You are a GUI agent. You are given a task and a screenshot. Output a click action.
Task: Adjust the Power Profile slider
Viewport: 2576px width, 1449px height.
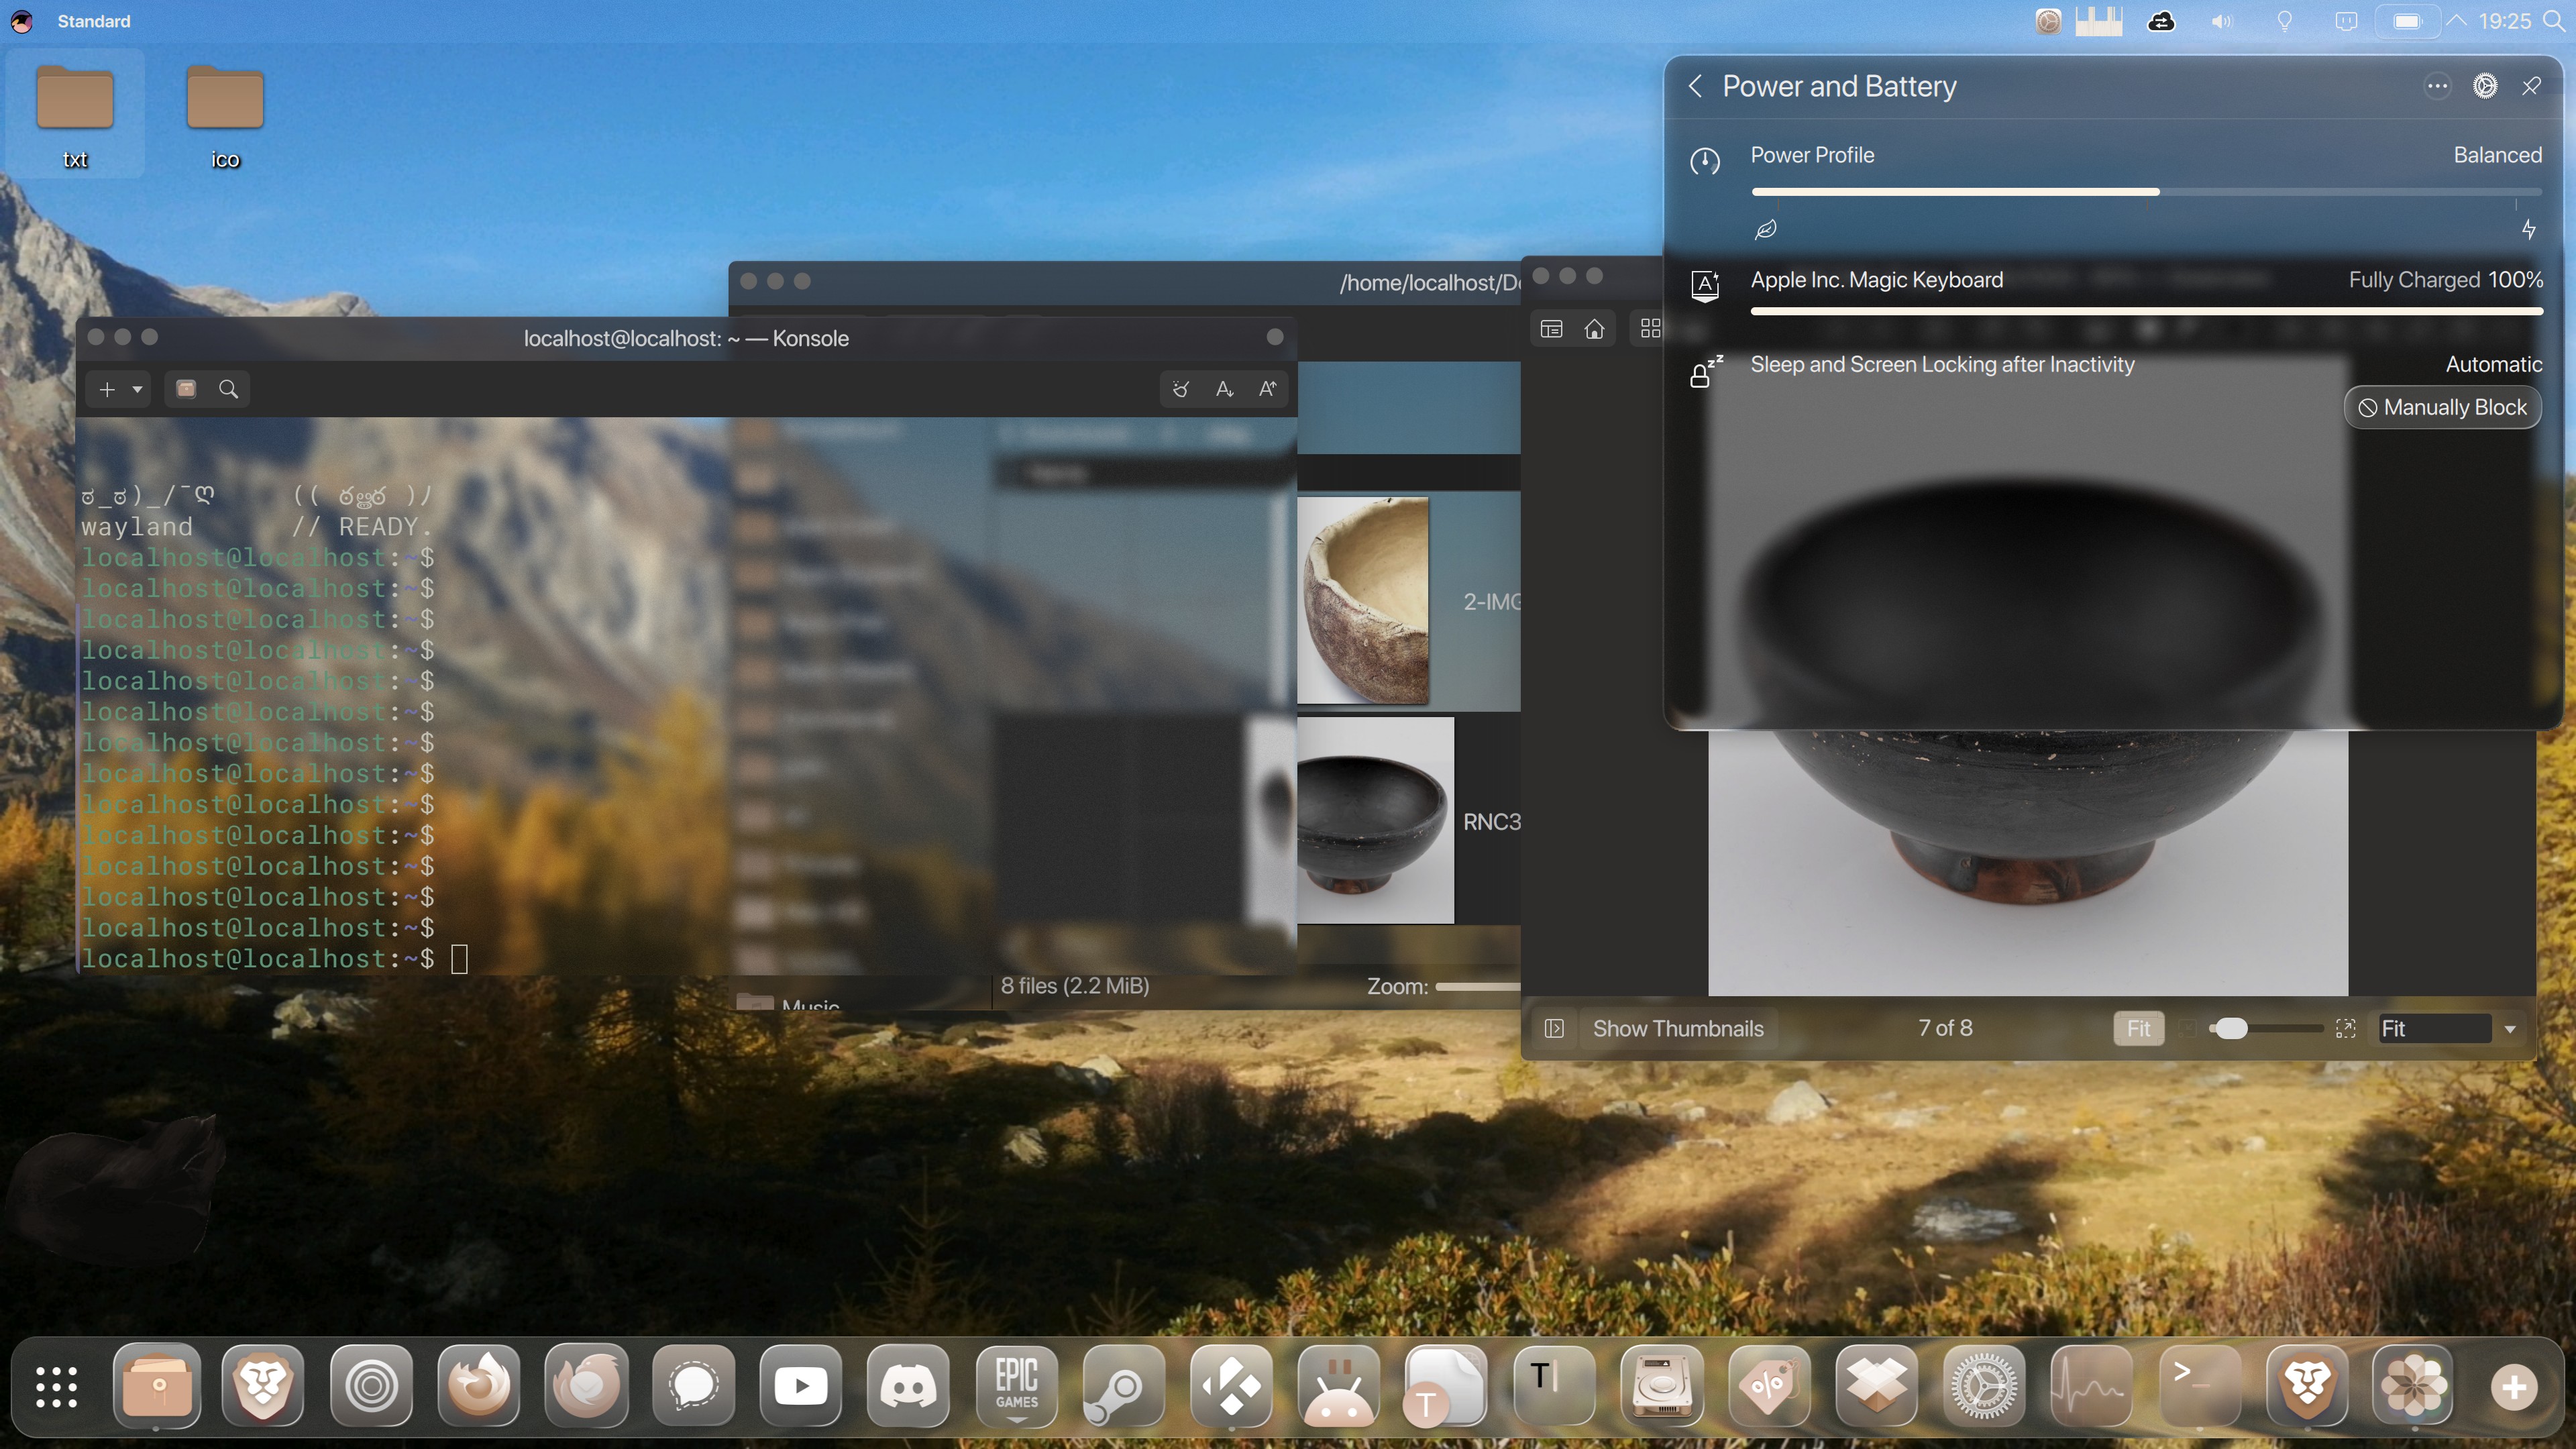click(x=2146, y=191)
